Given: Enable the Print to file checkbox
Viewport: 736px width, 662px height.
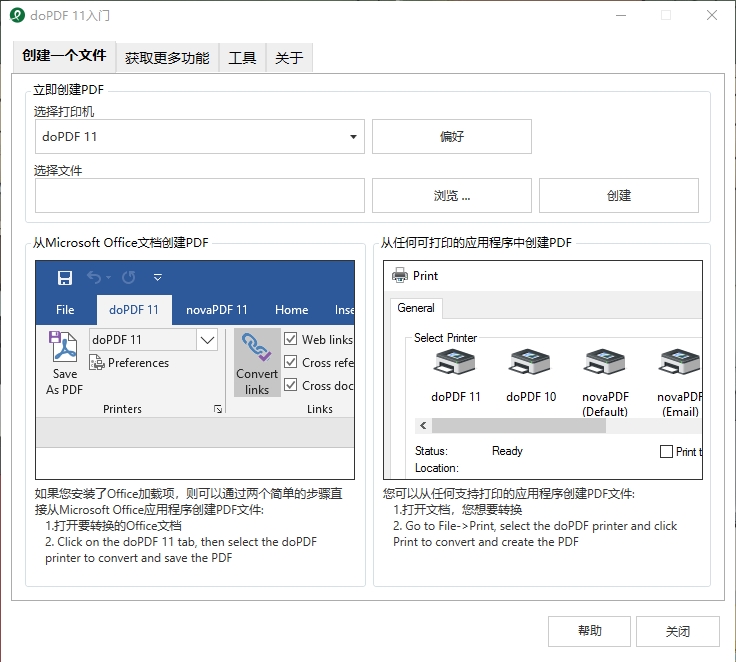Looking at the screenshot, I should [667, 451].
